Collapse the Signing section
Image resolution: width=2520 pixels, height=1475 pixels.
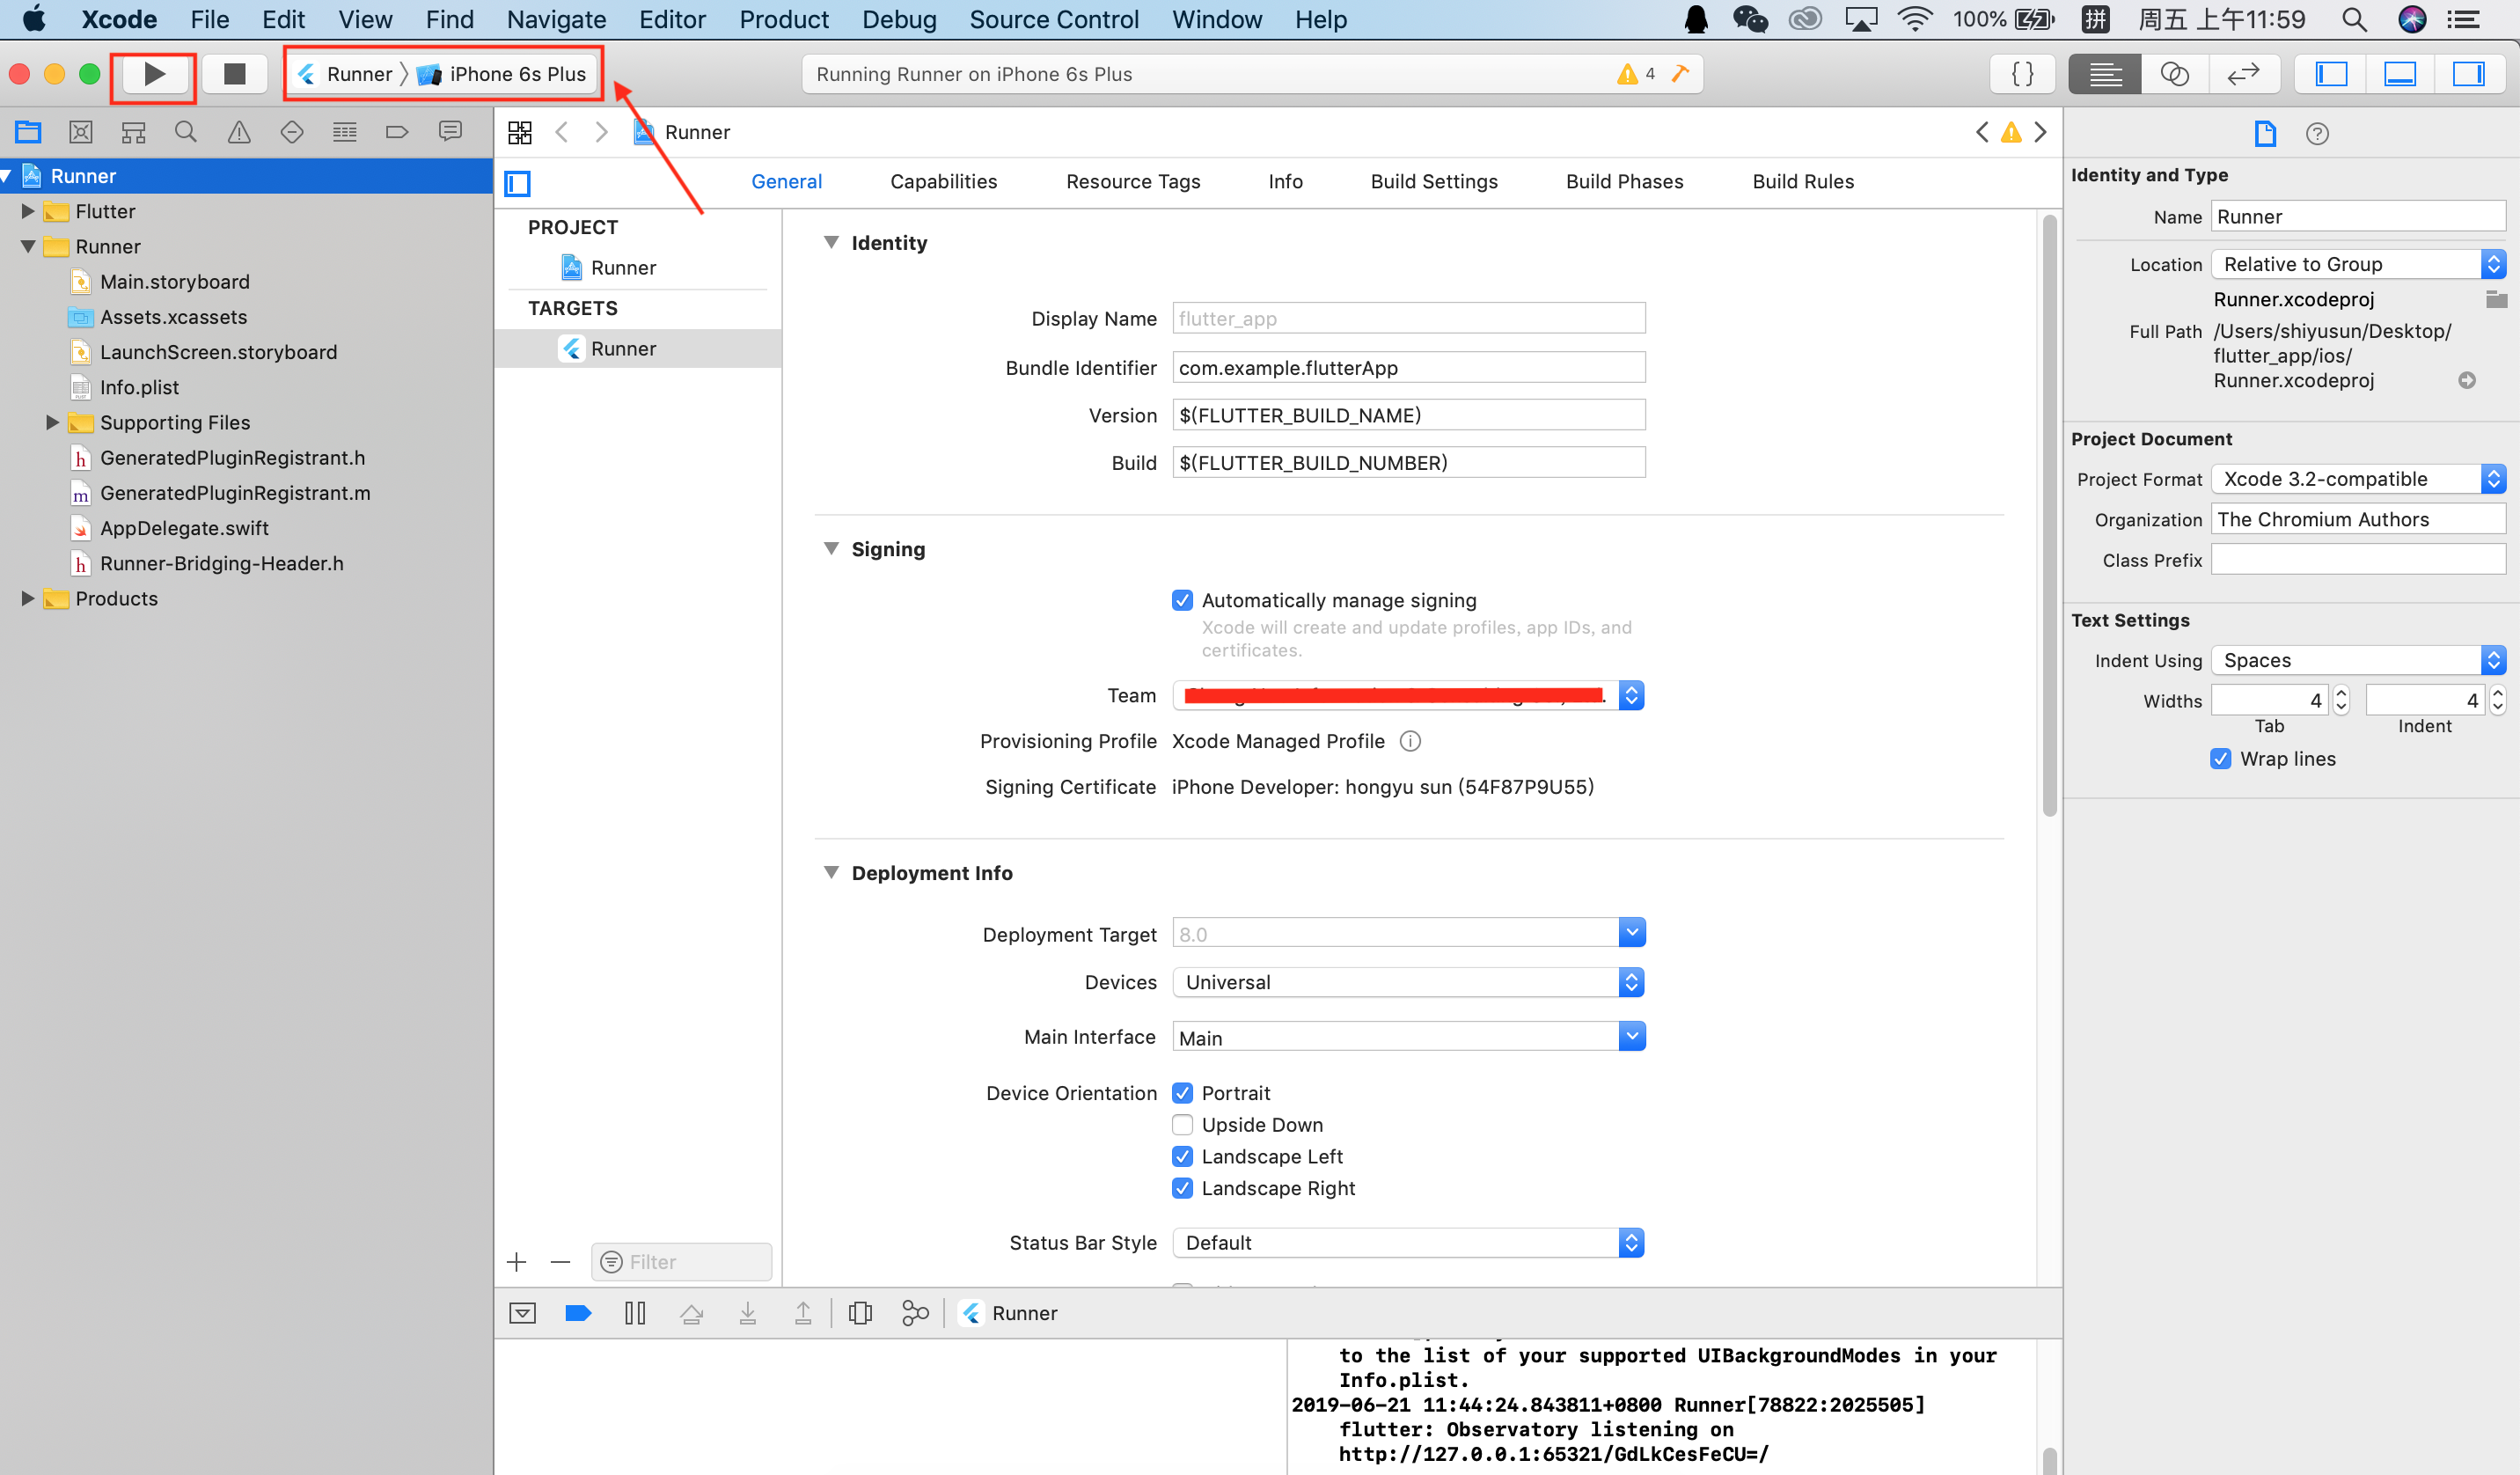coord(831,549)
